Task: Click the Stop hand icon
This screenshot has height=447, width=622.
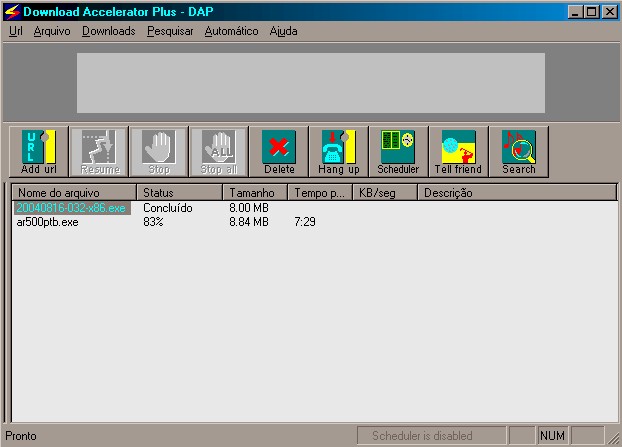Action: [159, 152]
